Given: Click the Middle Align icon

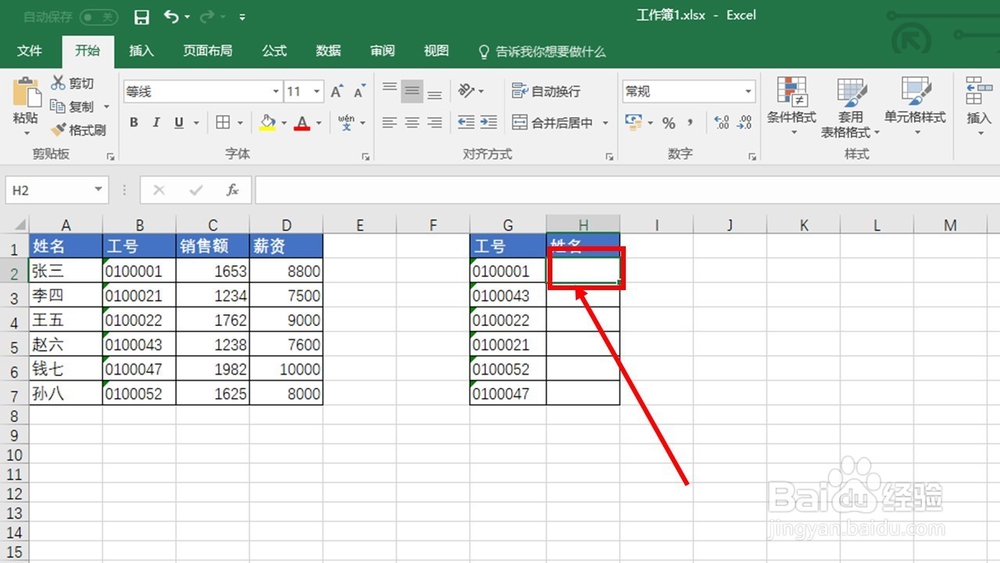Looking at the screenshot, I should [x=412, y=91].
